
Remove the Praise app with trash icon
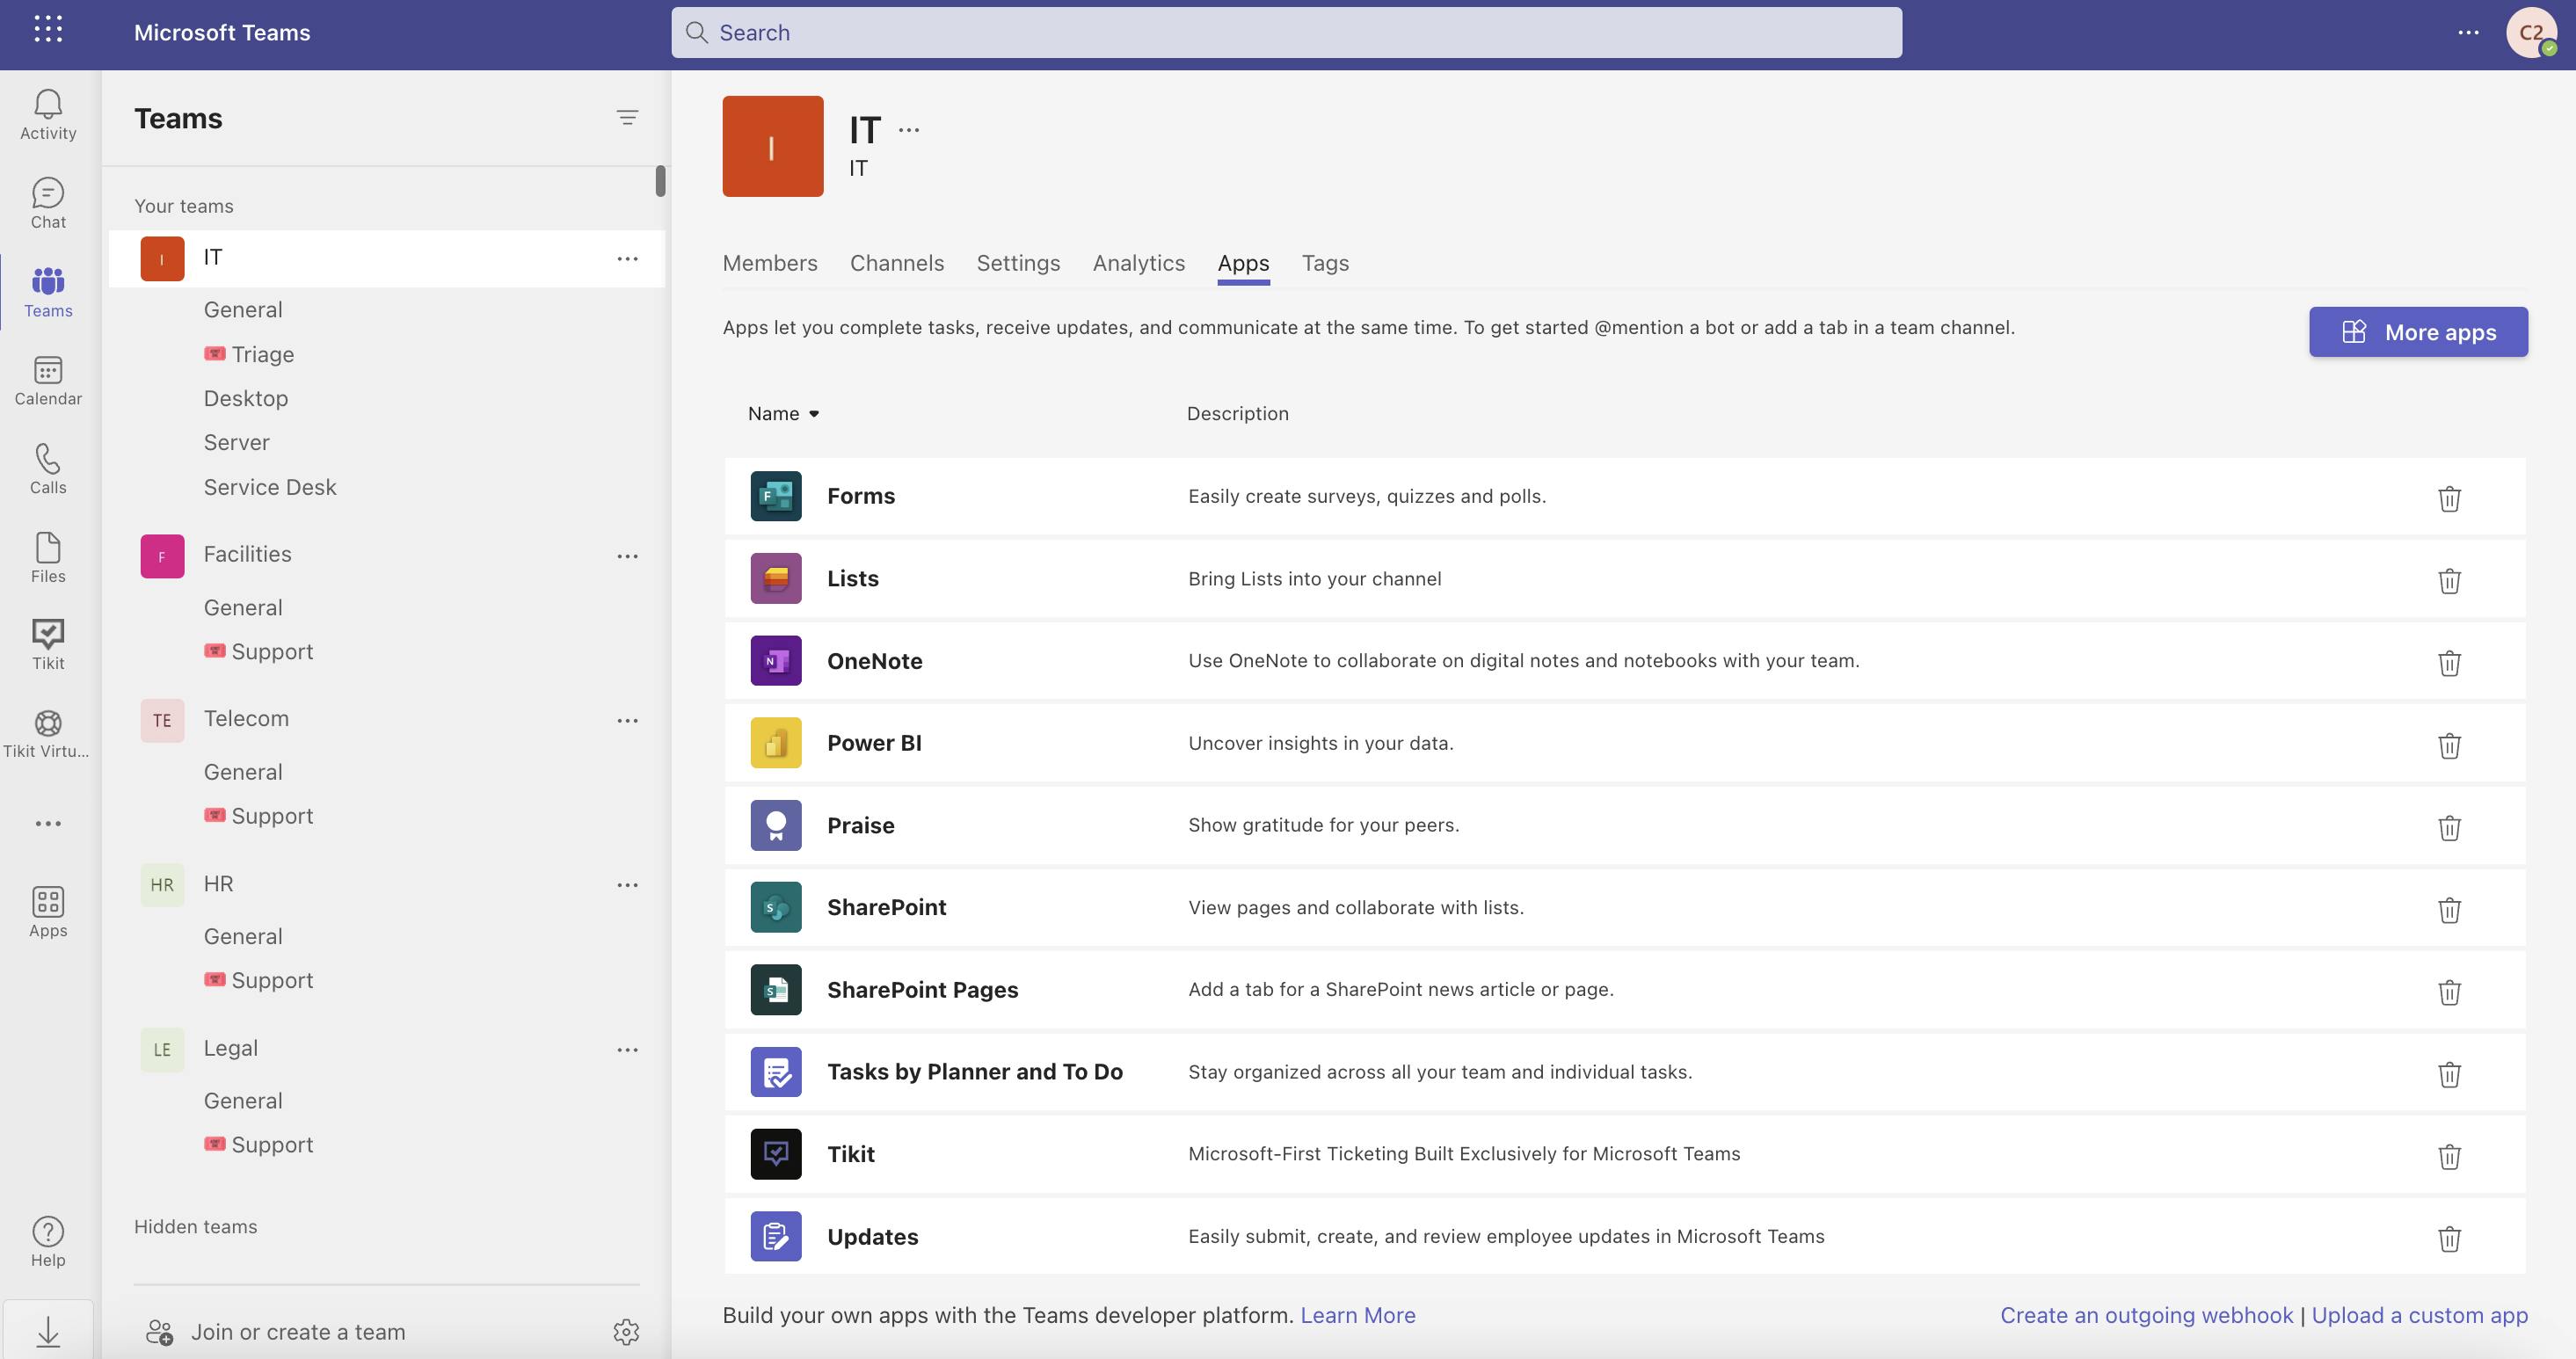[x=2448, y=827]
